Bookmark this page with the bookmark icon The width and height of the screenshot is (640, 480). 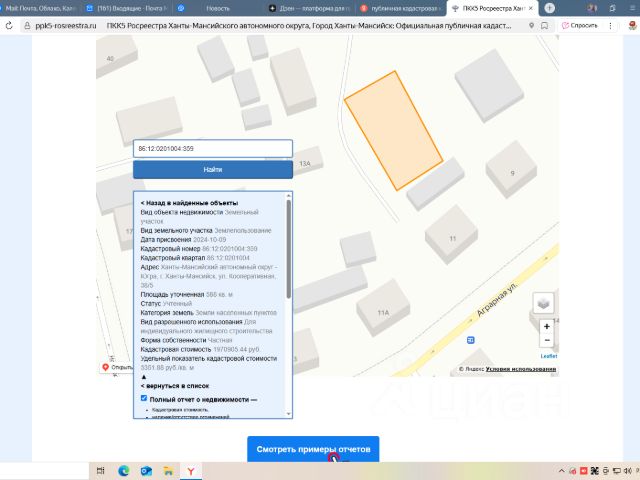(544, 26)
